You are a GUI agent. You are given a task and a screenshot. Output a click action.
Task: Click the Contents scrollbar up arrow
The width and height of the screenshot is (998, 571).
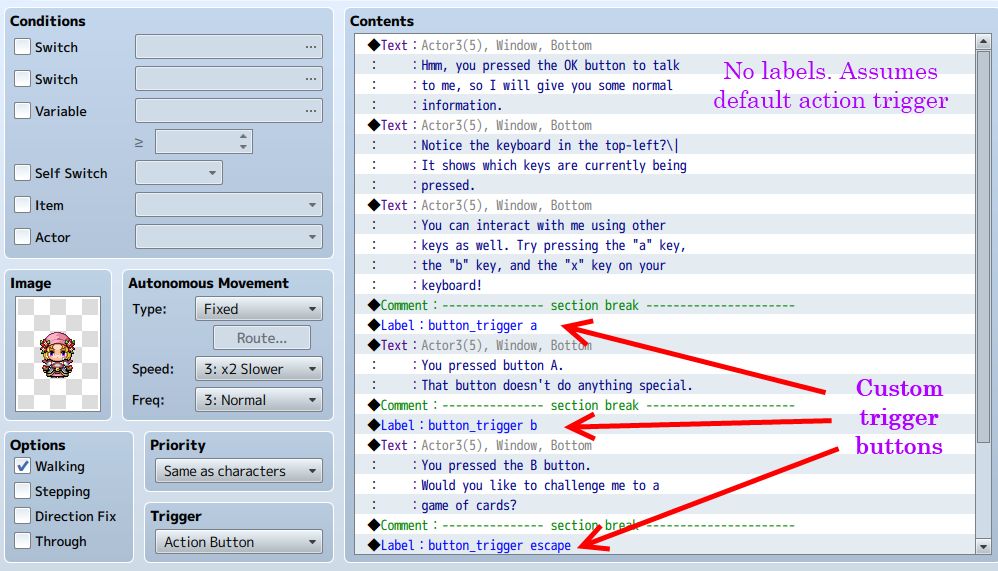coord(983,42)
